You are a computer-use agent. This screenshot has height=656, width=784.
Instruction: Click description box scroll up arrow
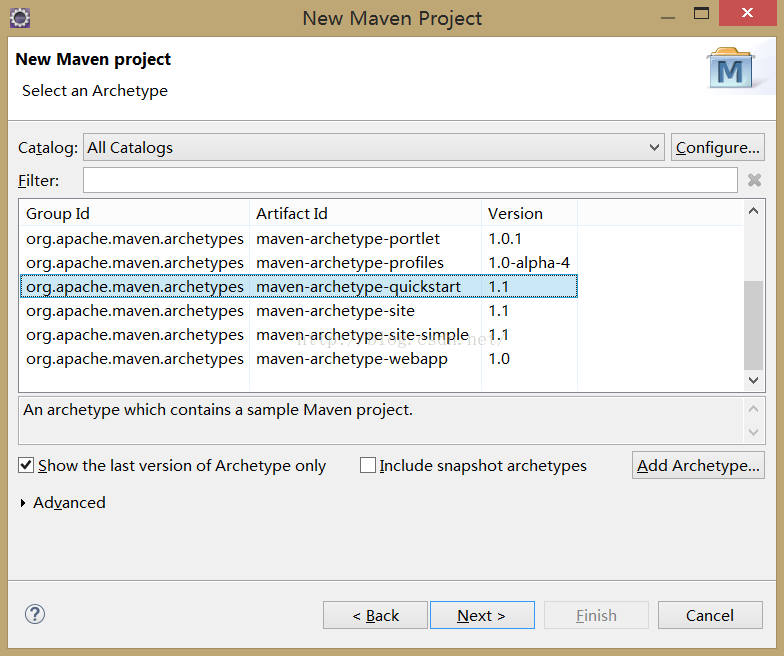[754, 409]
